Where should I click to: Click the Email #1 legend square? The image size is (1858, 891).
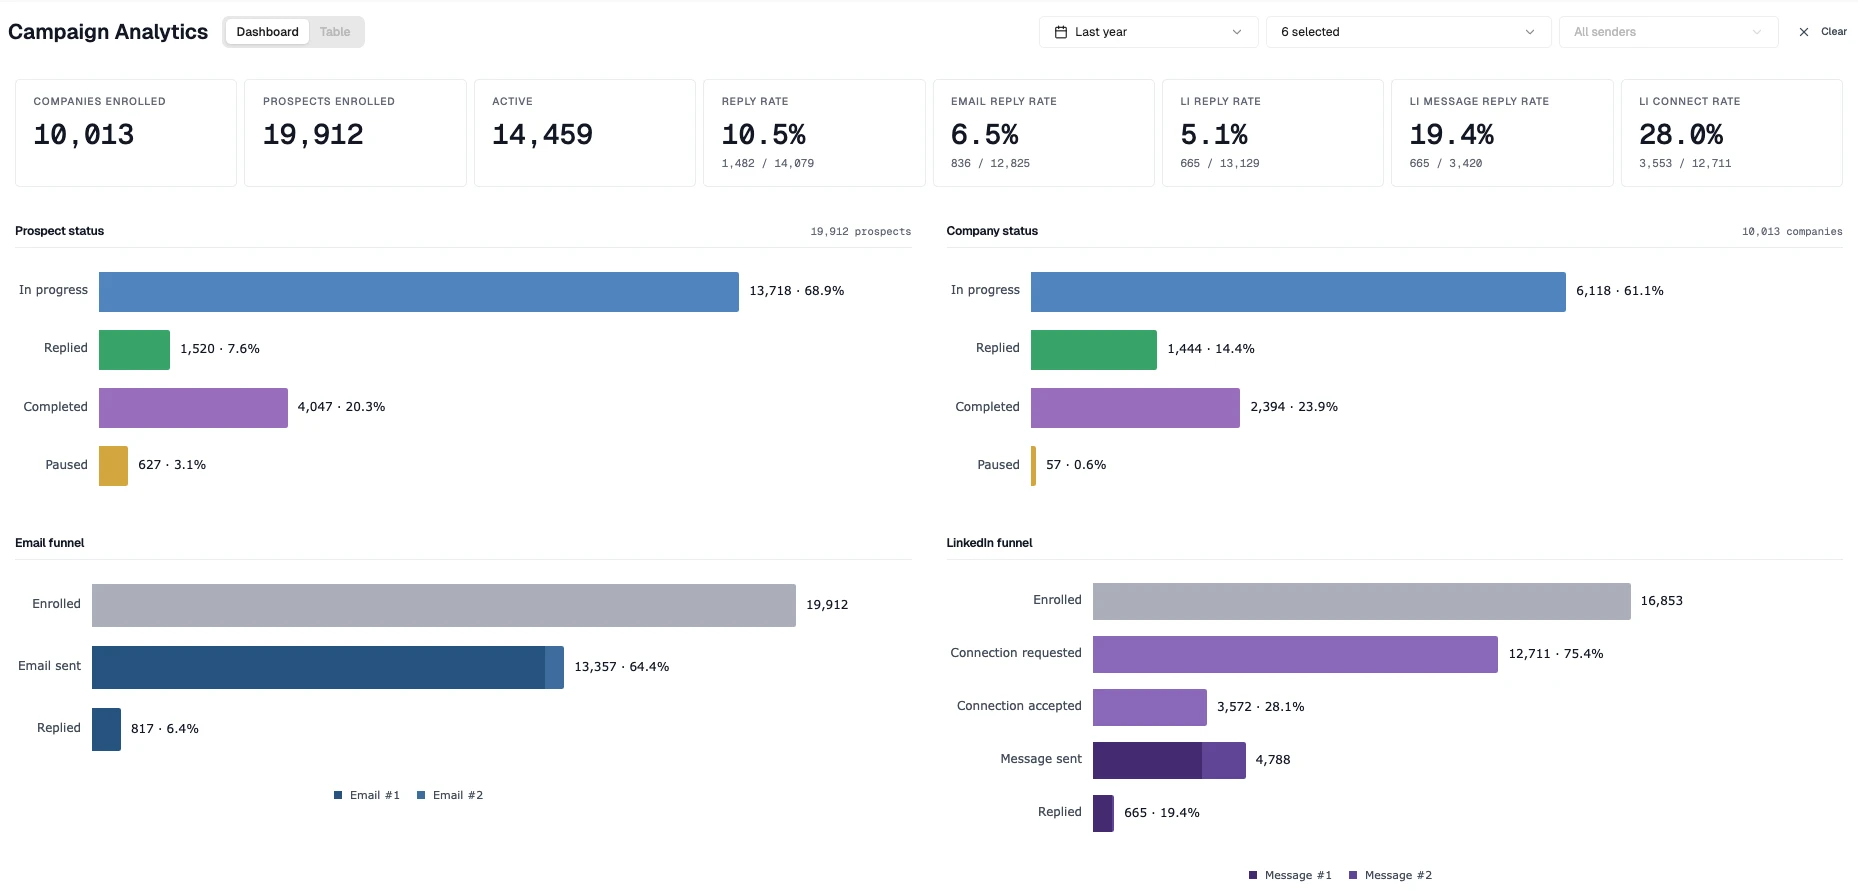click(x=338, y=795)
